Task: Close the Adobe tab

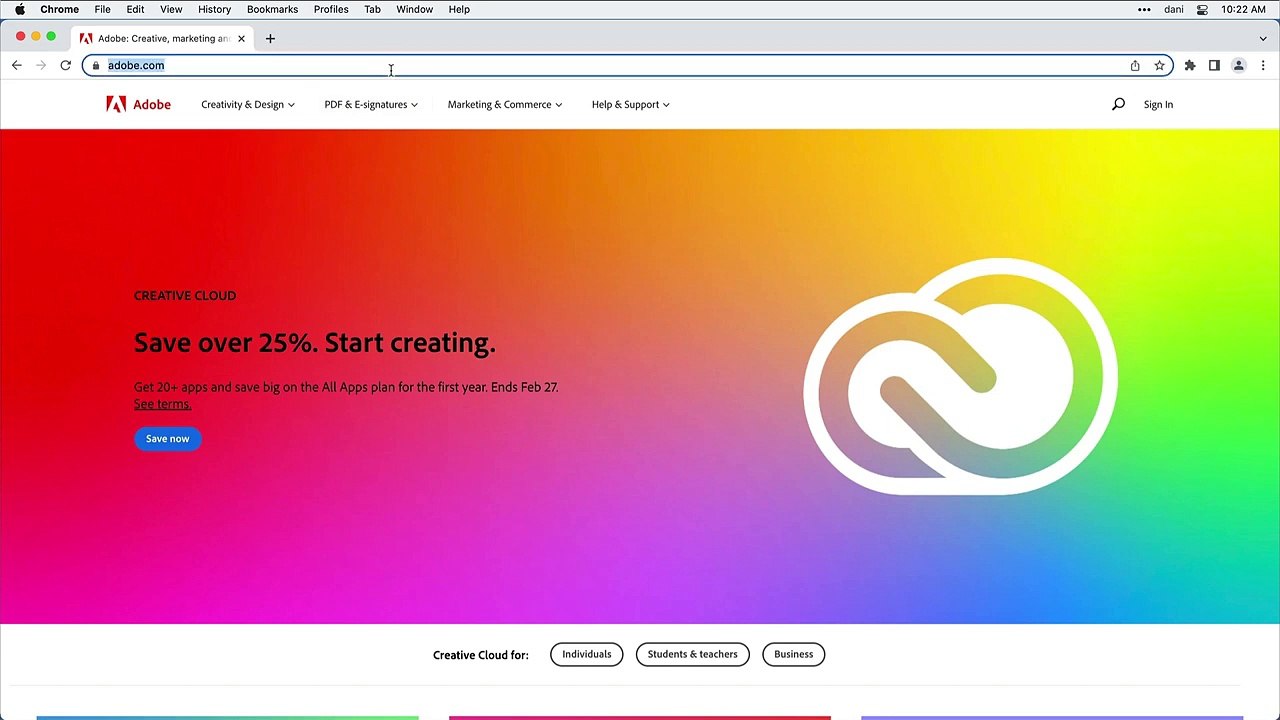Action: click(x=241, y=38)
